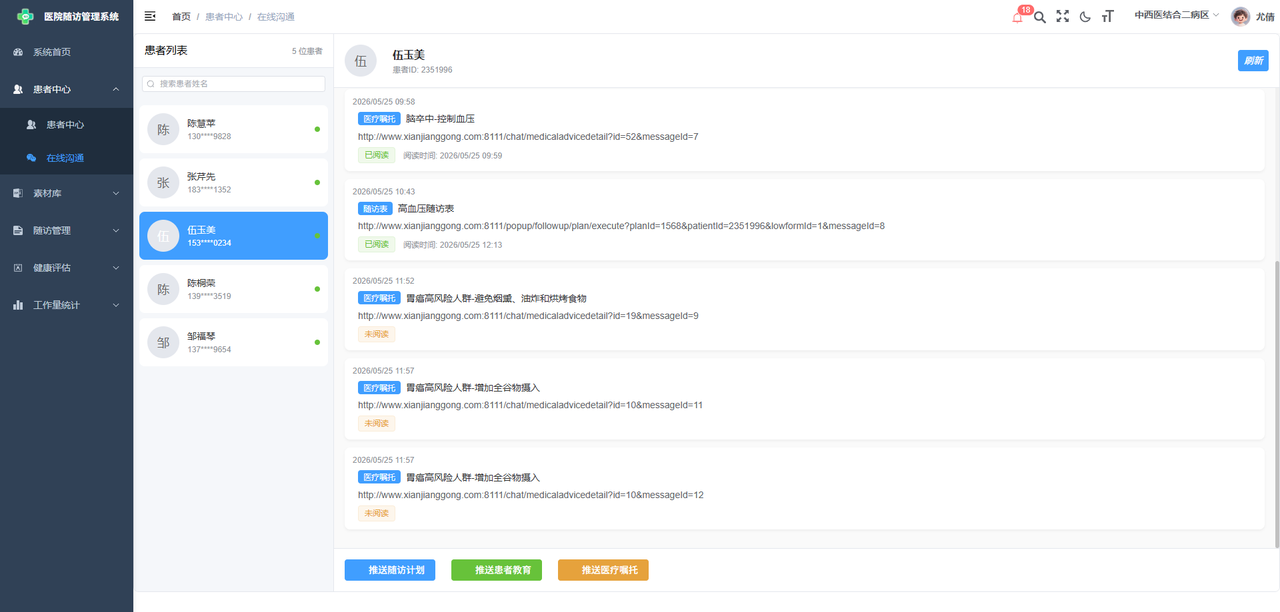Open link with messageId=12

(531, 495)
